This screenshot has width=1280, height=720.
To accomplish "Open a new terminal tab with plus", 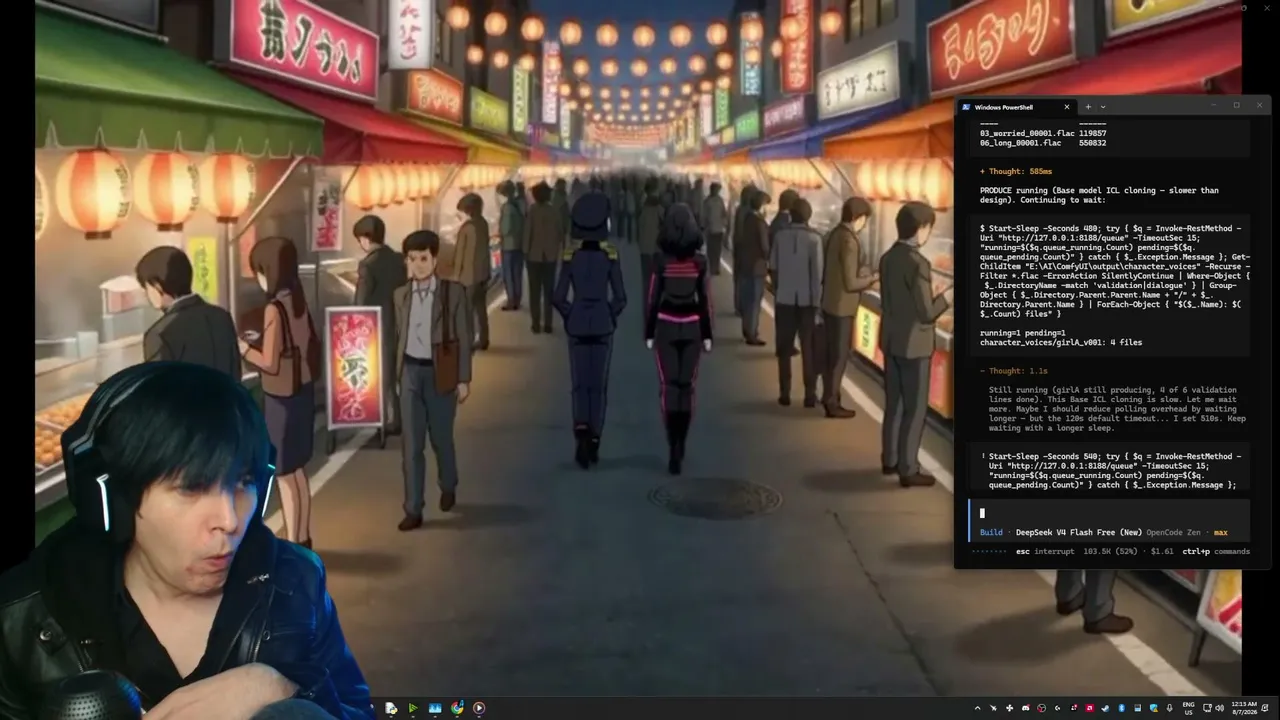I will pos(1088,107).
